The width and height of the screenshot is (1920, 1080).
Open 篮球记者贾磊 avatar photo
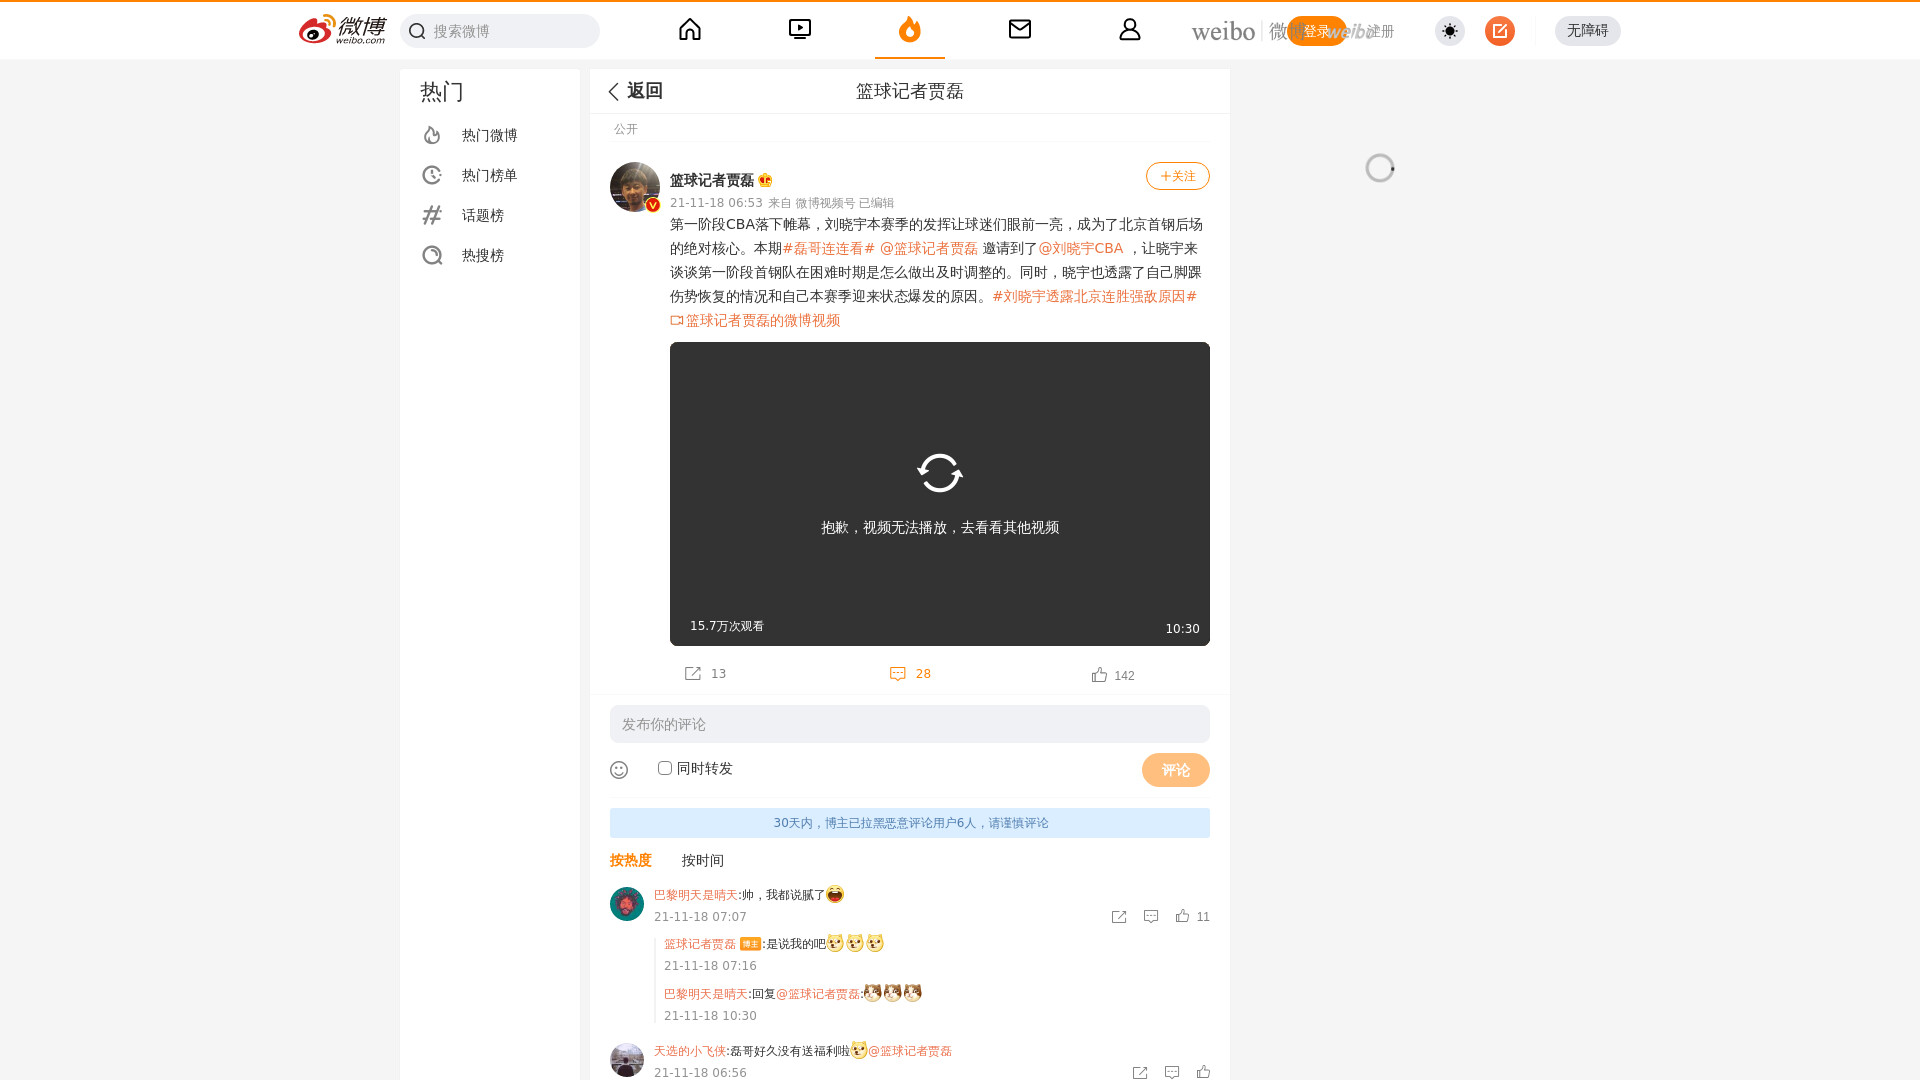point(635,187)
